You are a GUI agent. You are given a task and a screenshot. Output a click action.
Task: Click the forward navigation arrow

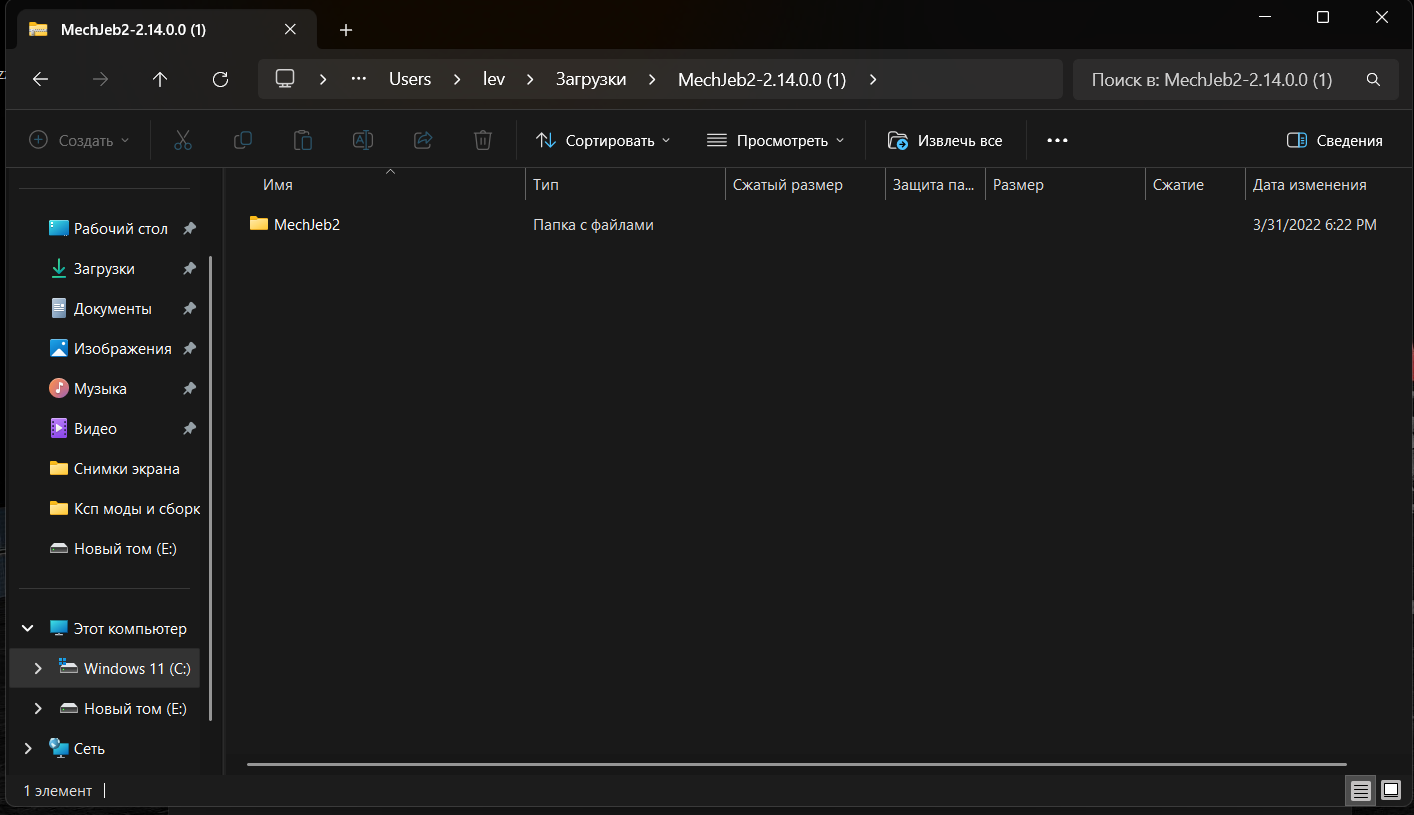pyautogui.click(x=100, y=80)
